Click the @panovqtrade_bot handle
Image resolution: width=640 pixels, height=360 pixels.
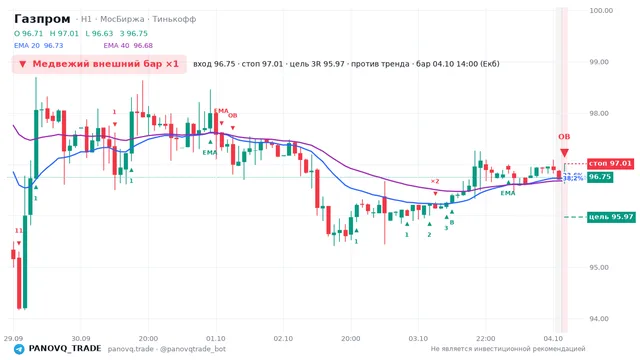click(193, 349)
